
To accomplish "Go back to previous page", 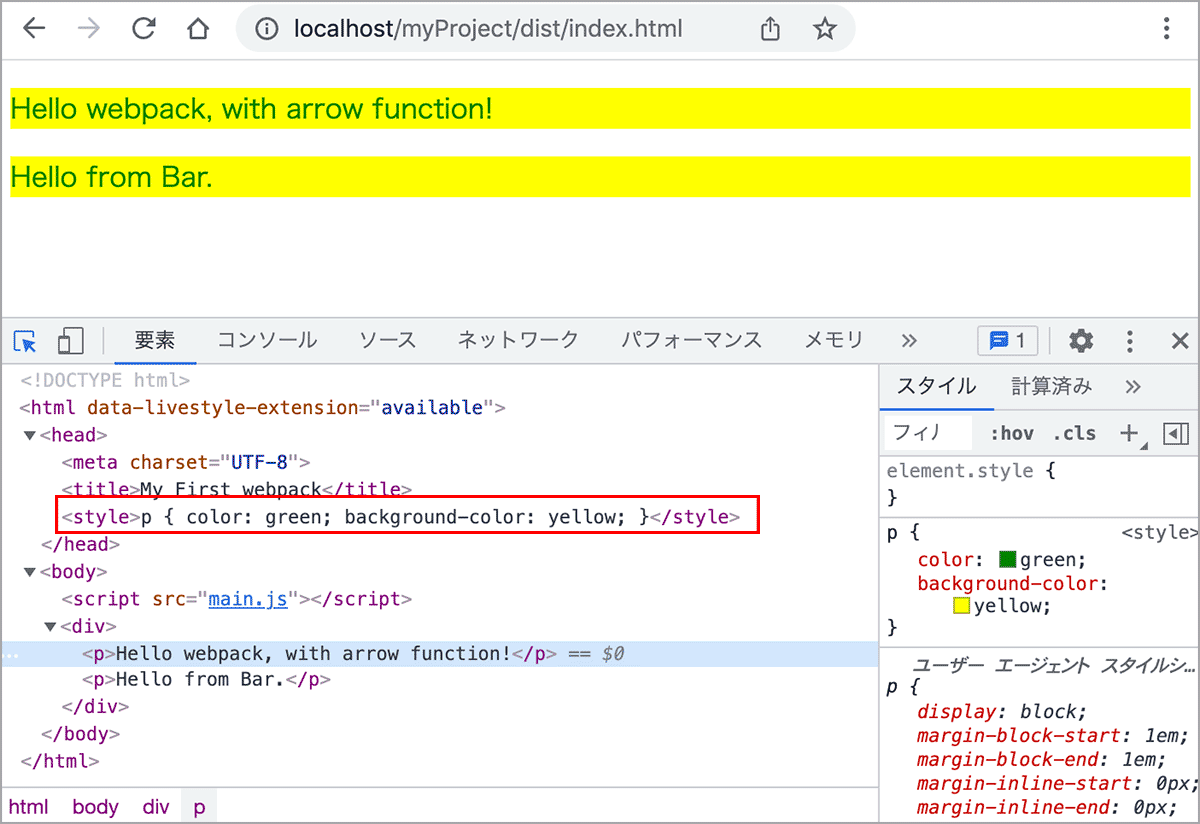I will click(x=35, y=28).
